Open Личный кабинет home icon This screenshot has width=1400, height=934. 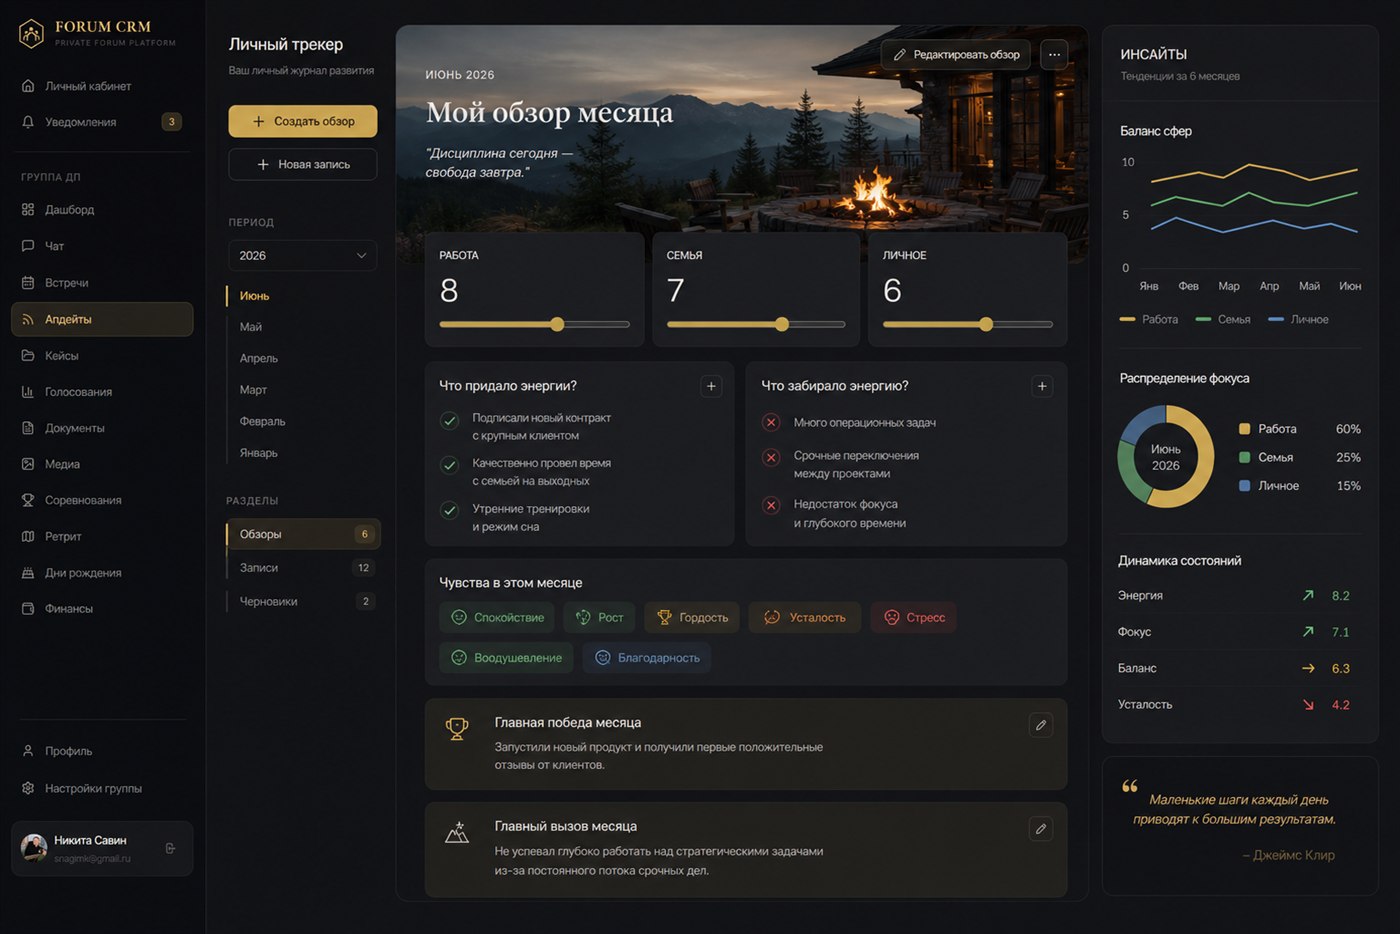pos(28,86)
